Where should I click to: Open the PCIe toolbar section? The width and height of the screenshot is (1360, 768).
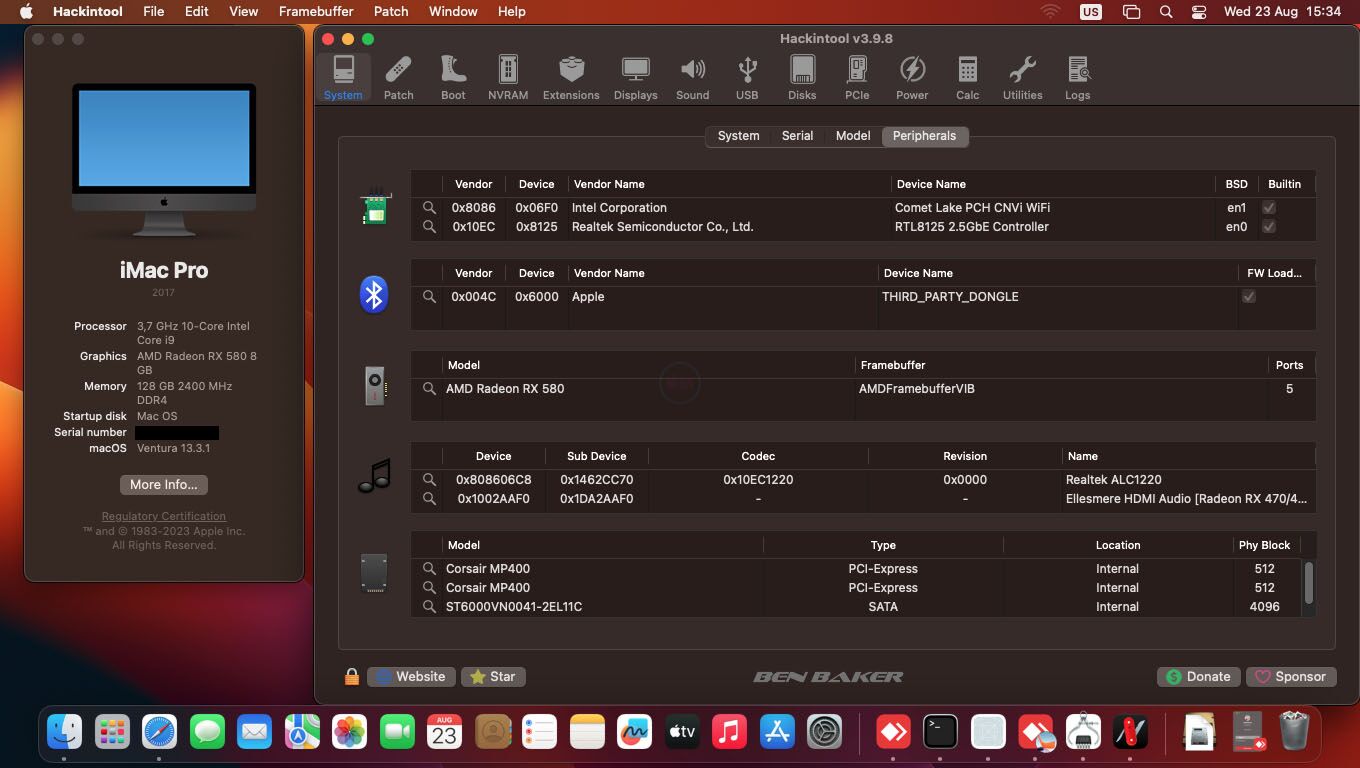point(857,78)
